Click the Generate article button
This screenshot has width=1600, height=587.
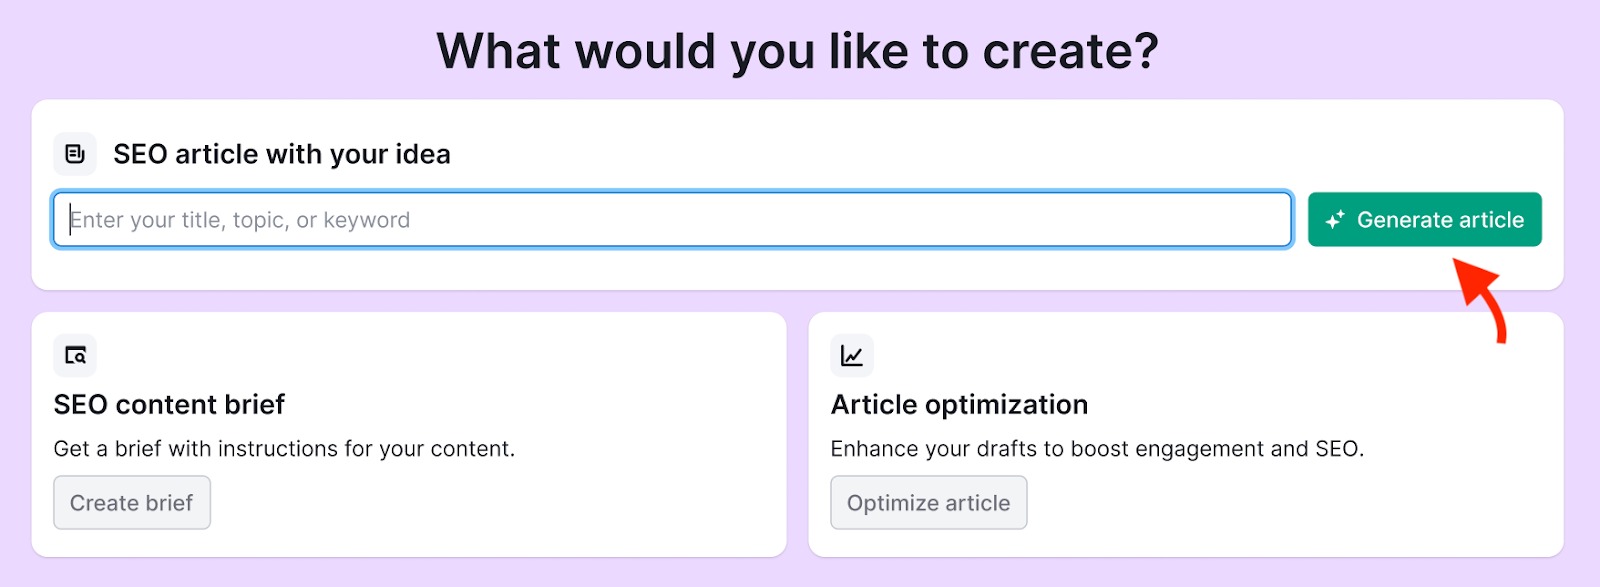tap(1425, 219)
